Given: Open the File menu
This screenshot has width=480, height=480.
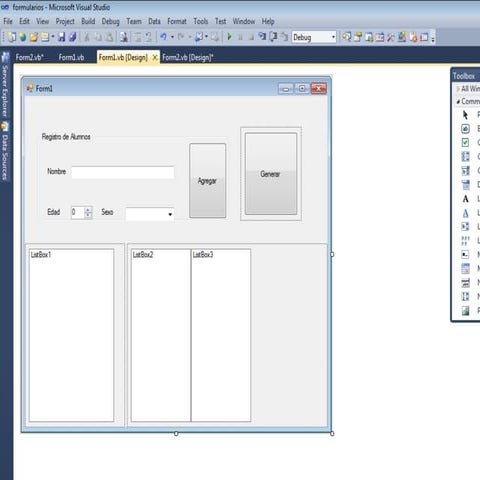Looking at the screenshot, I should tap(8, 21).
